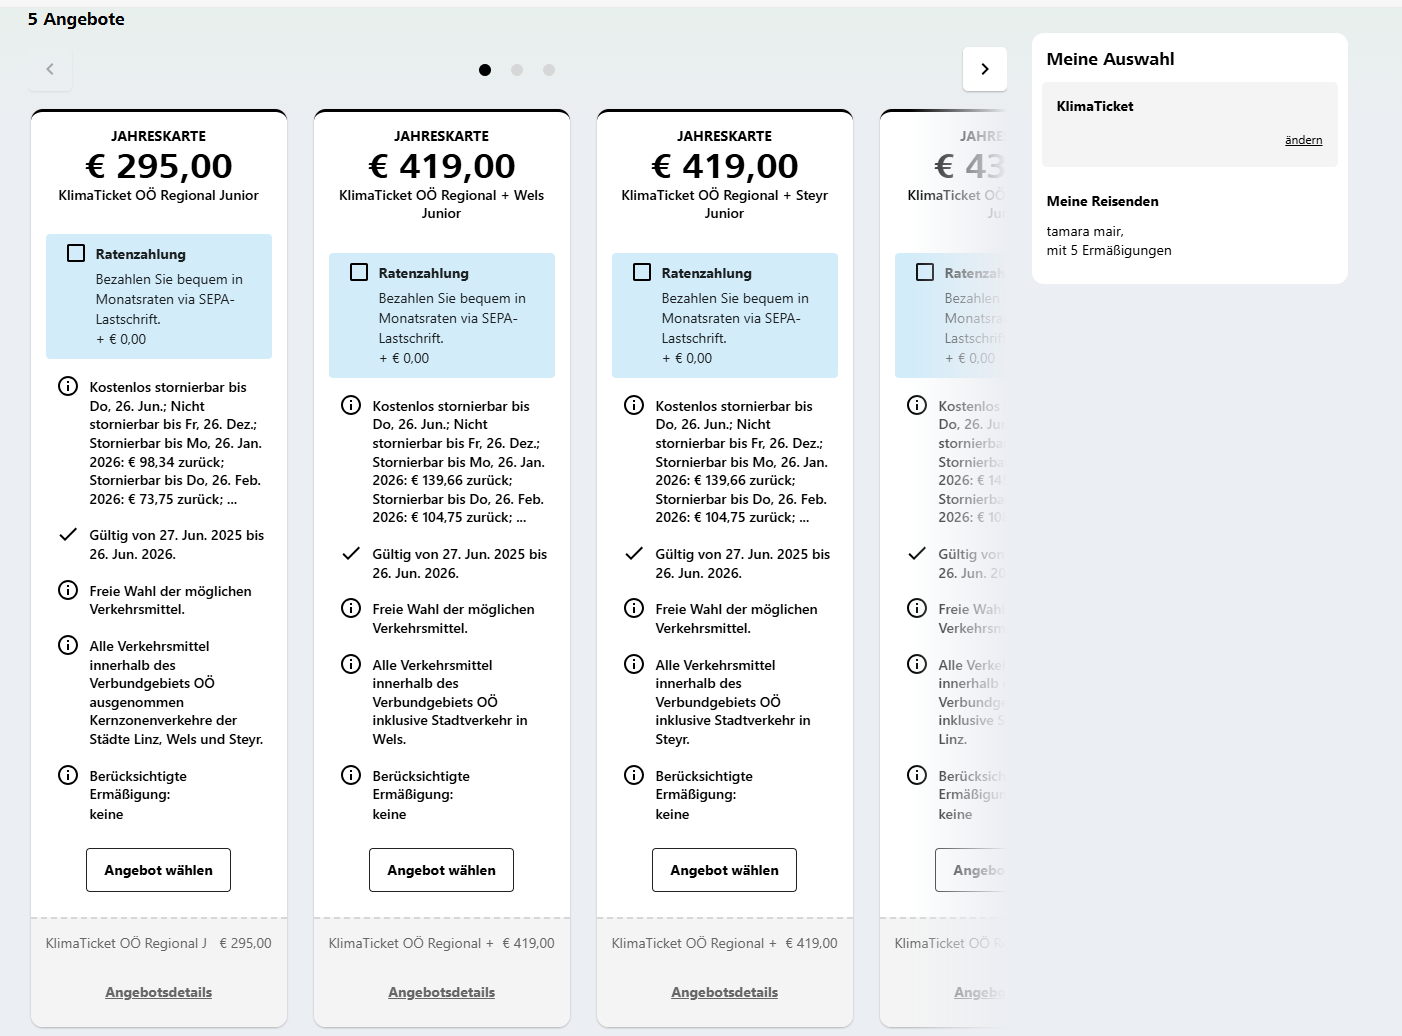
Task: Click info icon for Alle Verkehrsmittel inklusive Wels
Action: click(x=351, y=664)
